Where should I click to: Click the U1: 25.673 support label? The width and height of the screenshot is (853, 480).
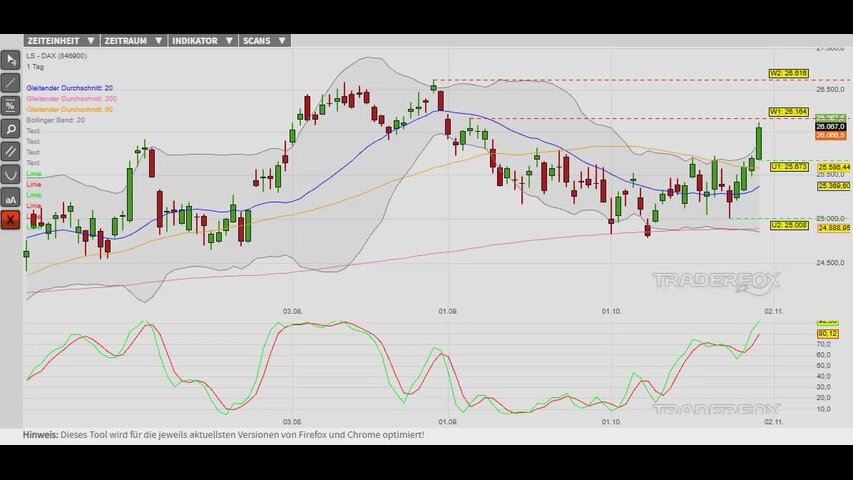789,167
